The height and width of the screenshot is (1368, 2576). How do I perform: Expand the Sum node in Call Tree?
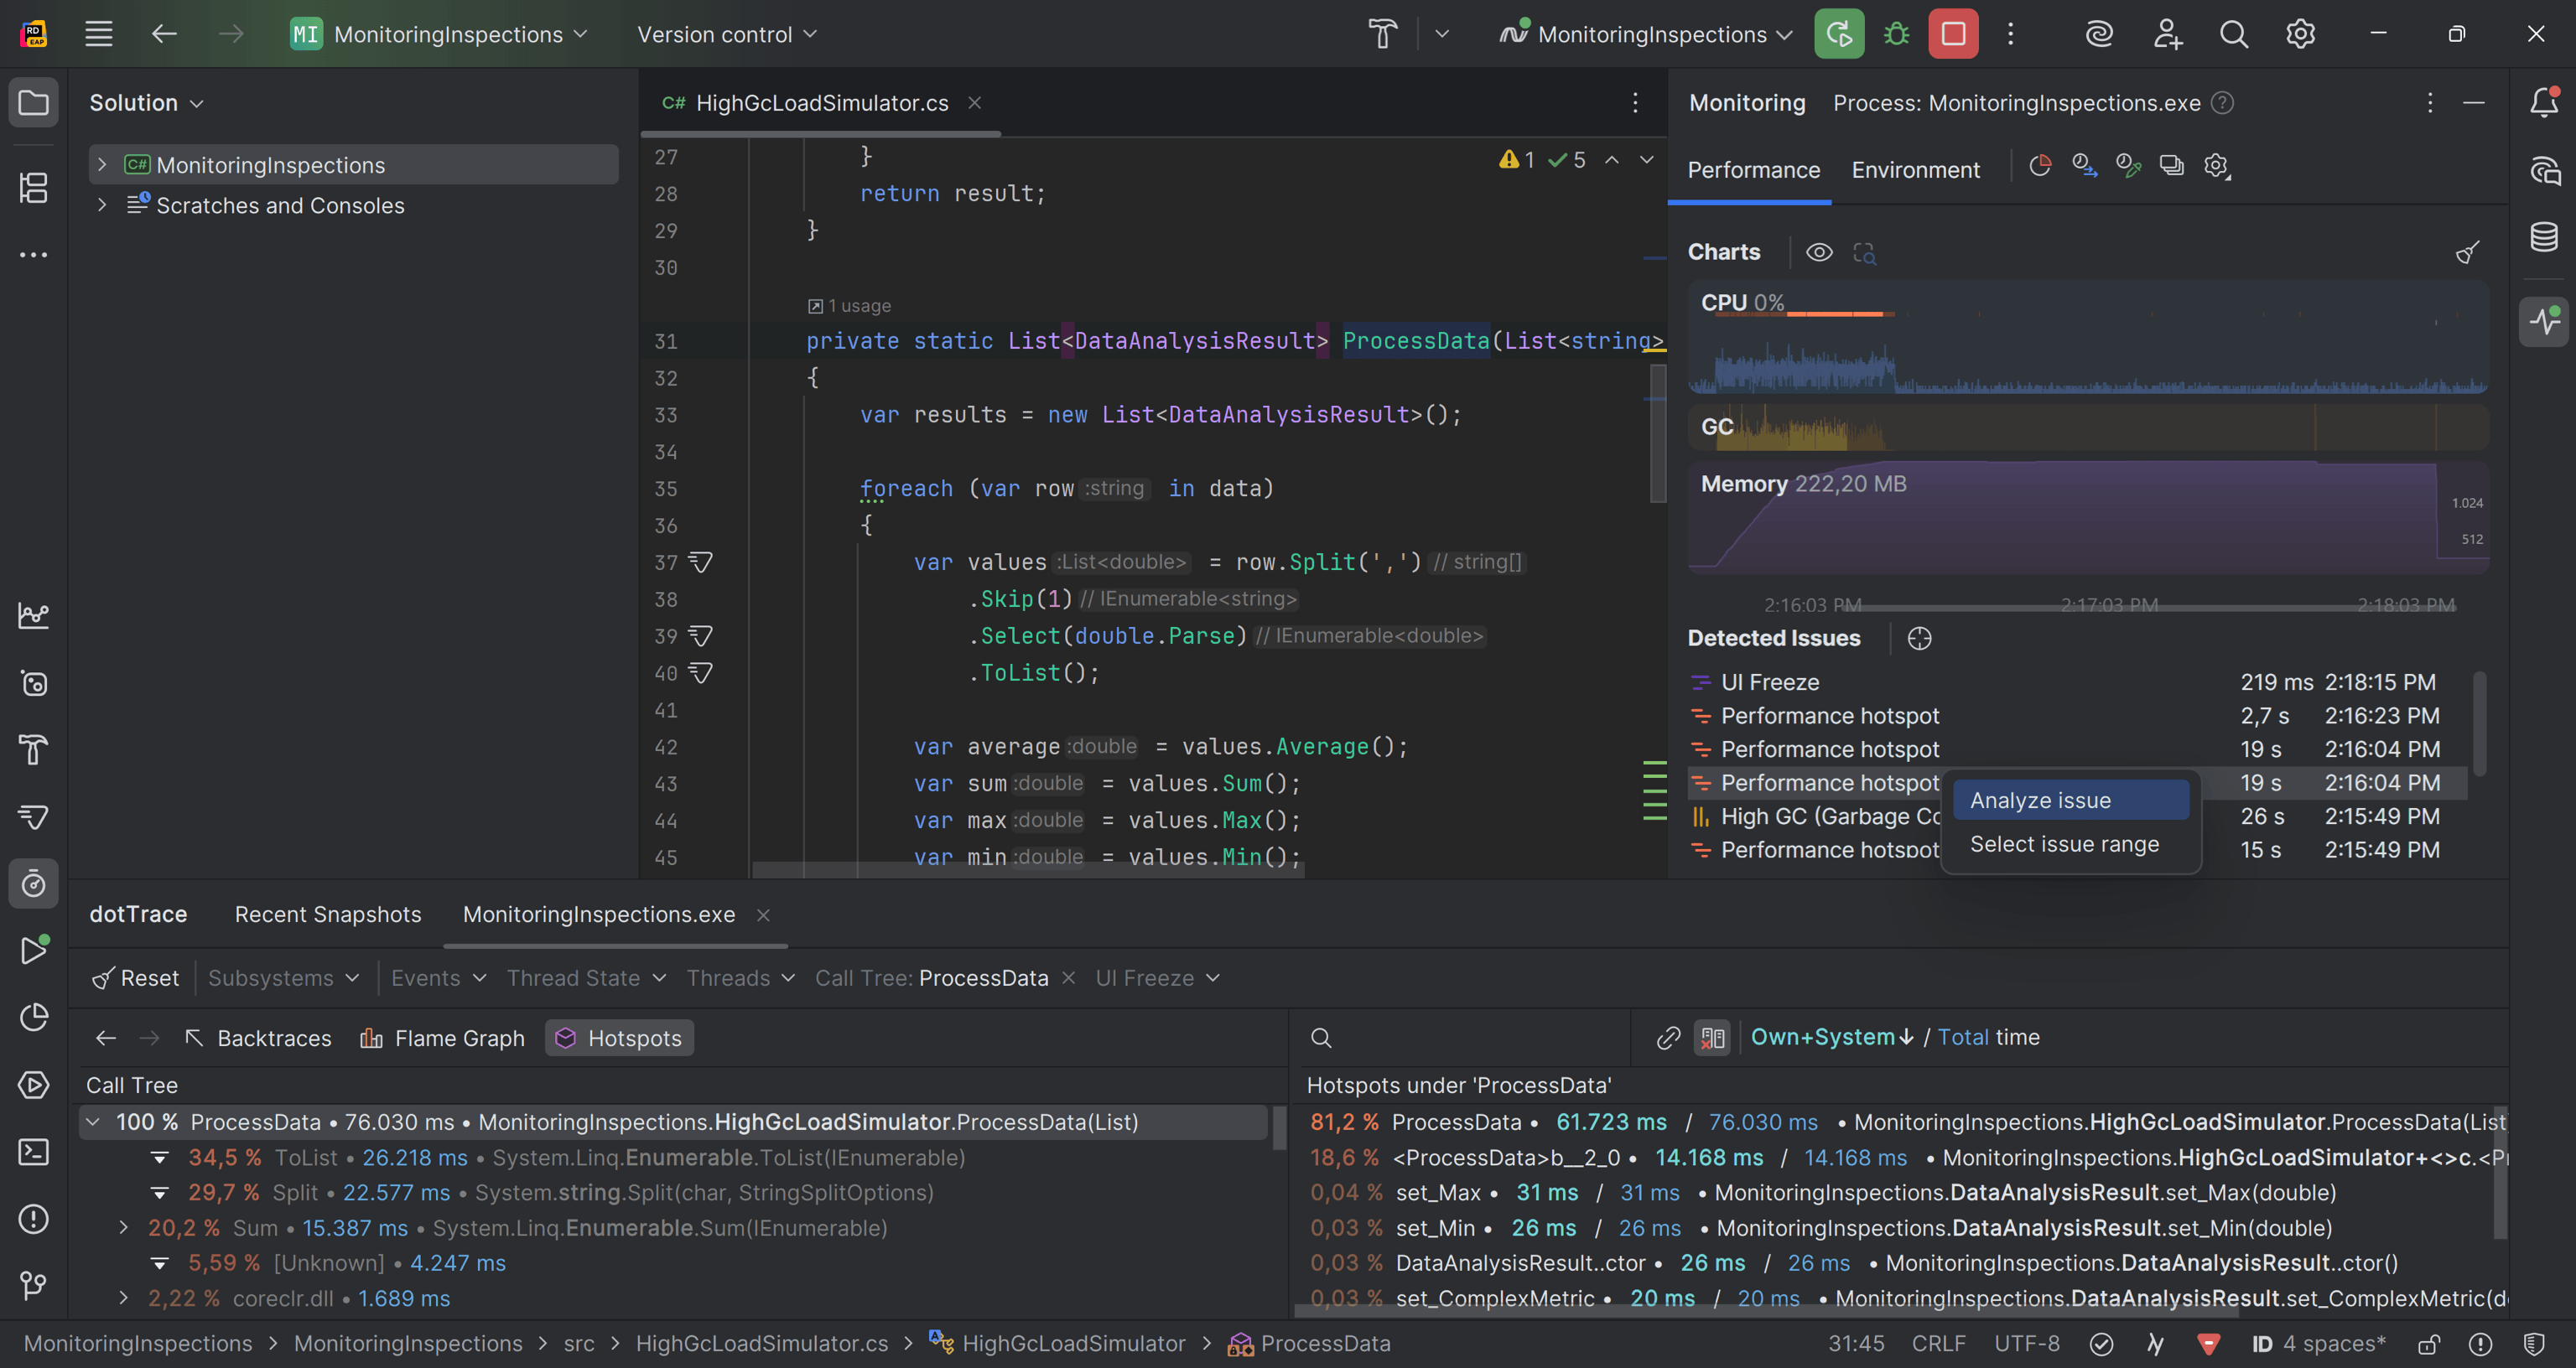click(124, 1227)
